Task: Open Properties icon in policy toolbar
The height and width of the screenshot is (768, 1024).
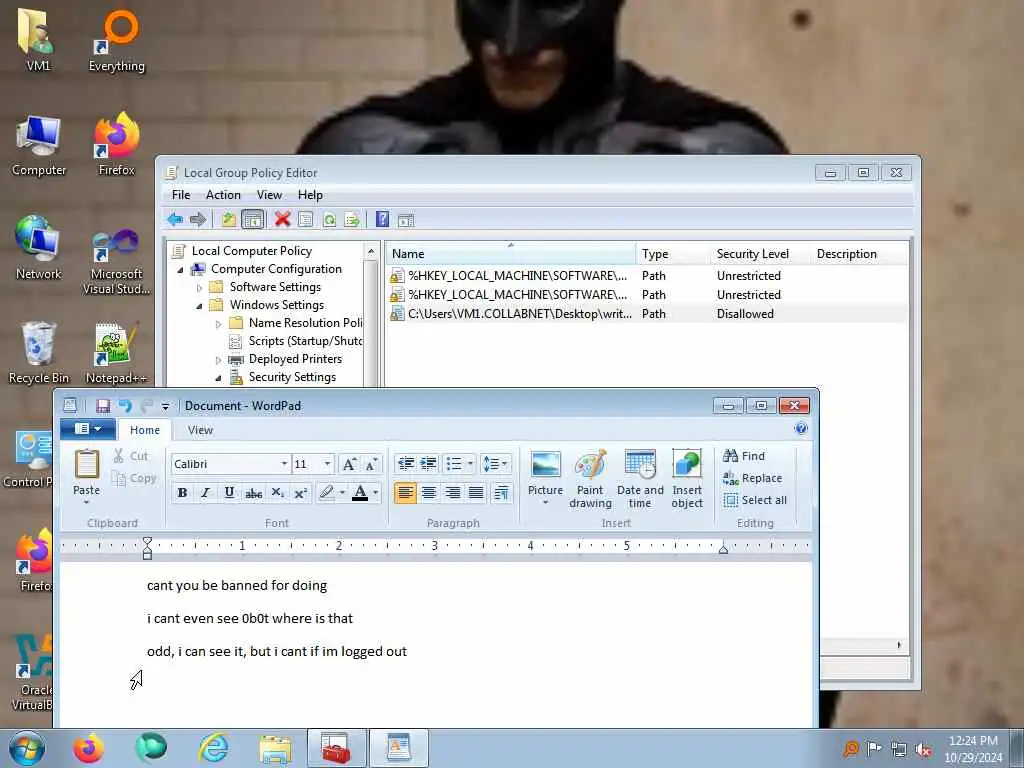Action: point(306,219)
